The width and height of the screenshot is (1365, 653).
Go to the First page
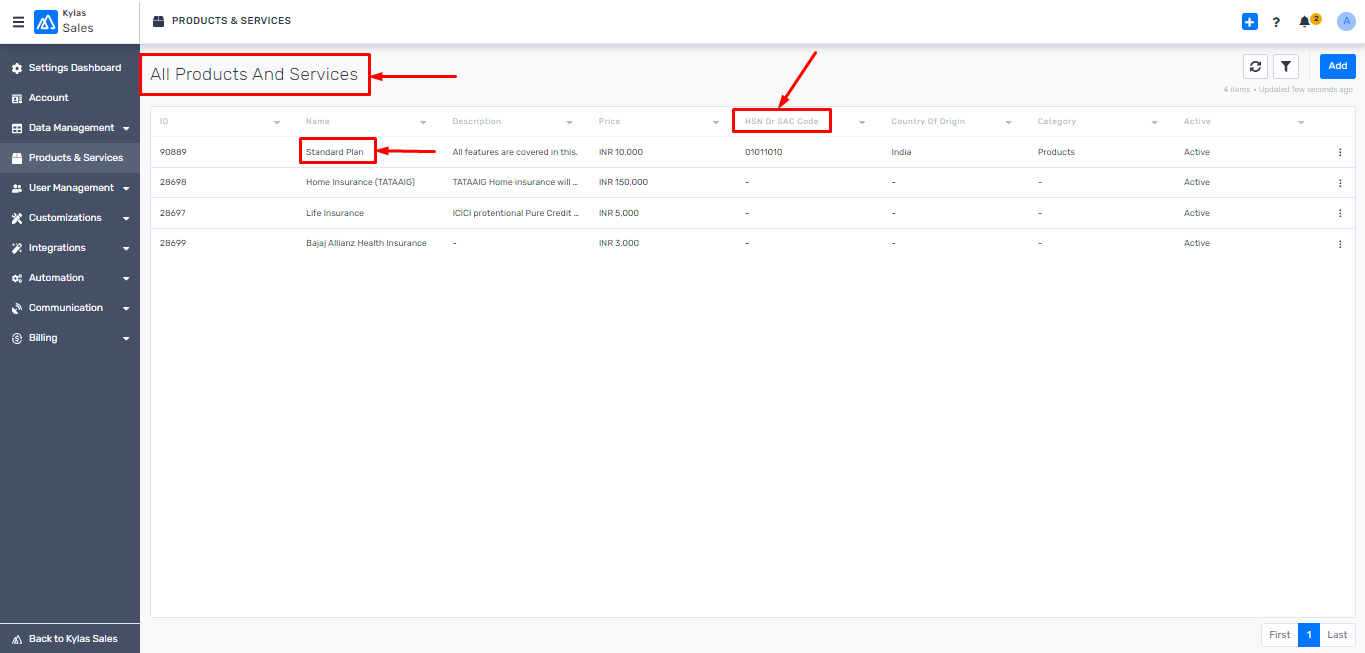tap(1280, 635)
